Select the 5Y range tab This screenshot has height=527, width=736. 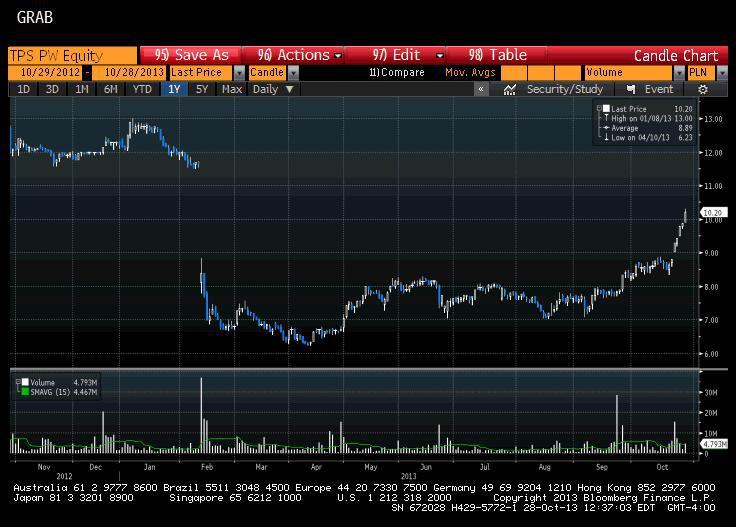[202, 89]
